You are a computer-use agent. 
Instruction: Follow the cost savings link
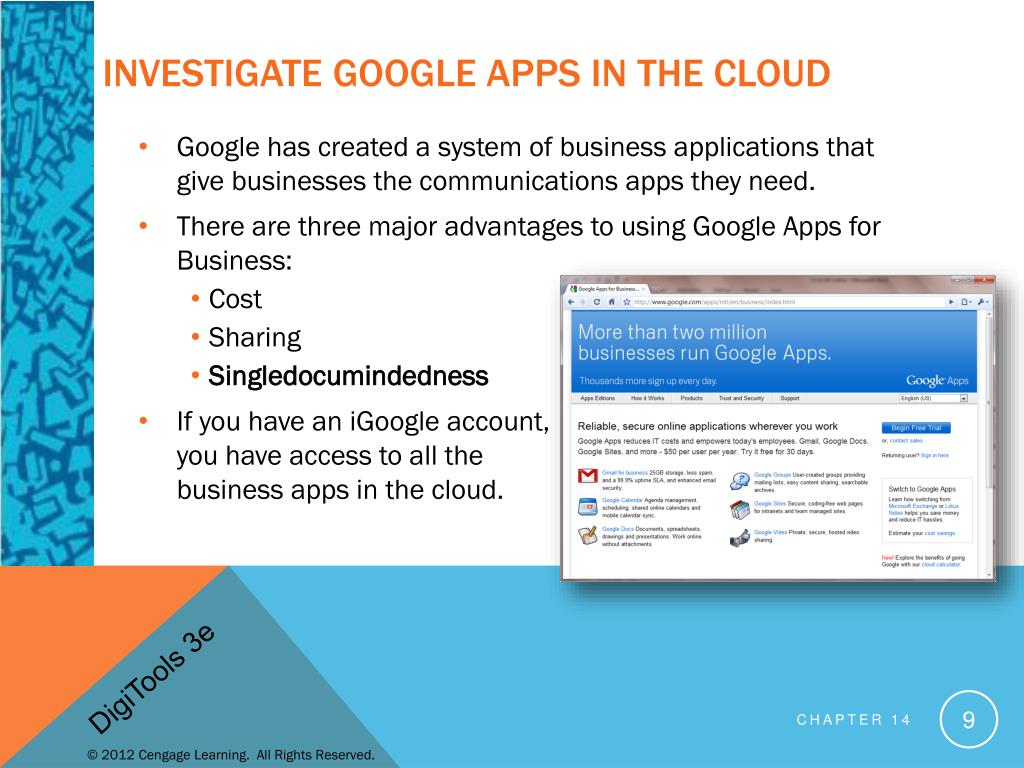(x=940, y=534)
